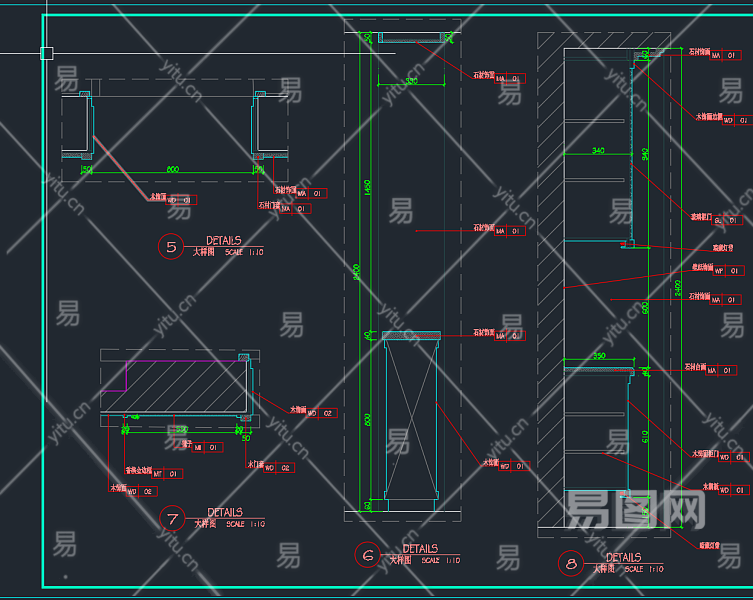Click the 350 dimension text in detail 8
This screenshot has width=753, height=600.
tap(599, 355)
